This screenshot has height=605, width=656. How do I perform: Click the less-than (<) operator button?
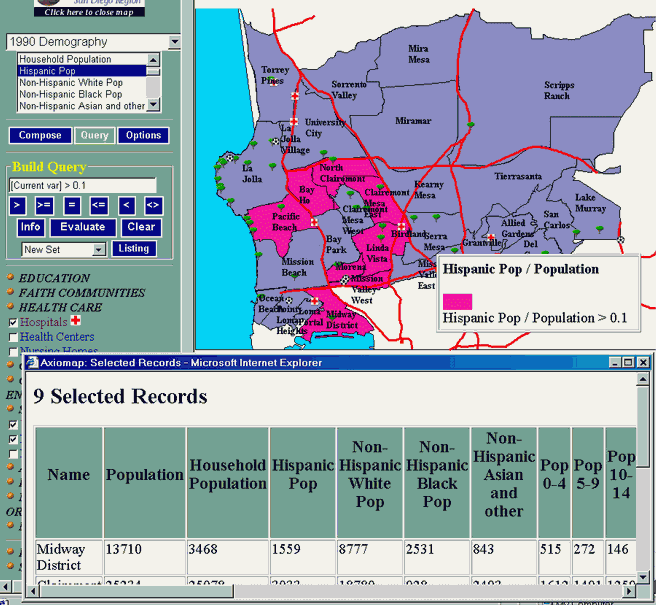click(126, 206)
